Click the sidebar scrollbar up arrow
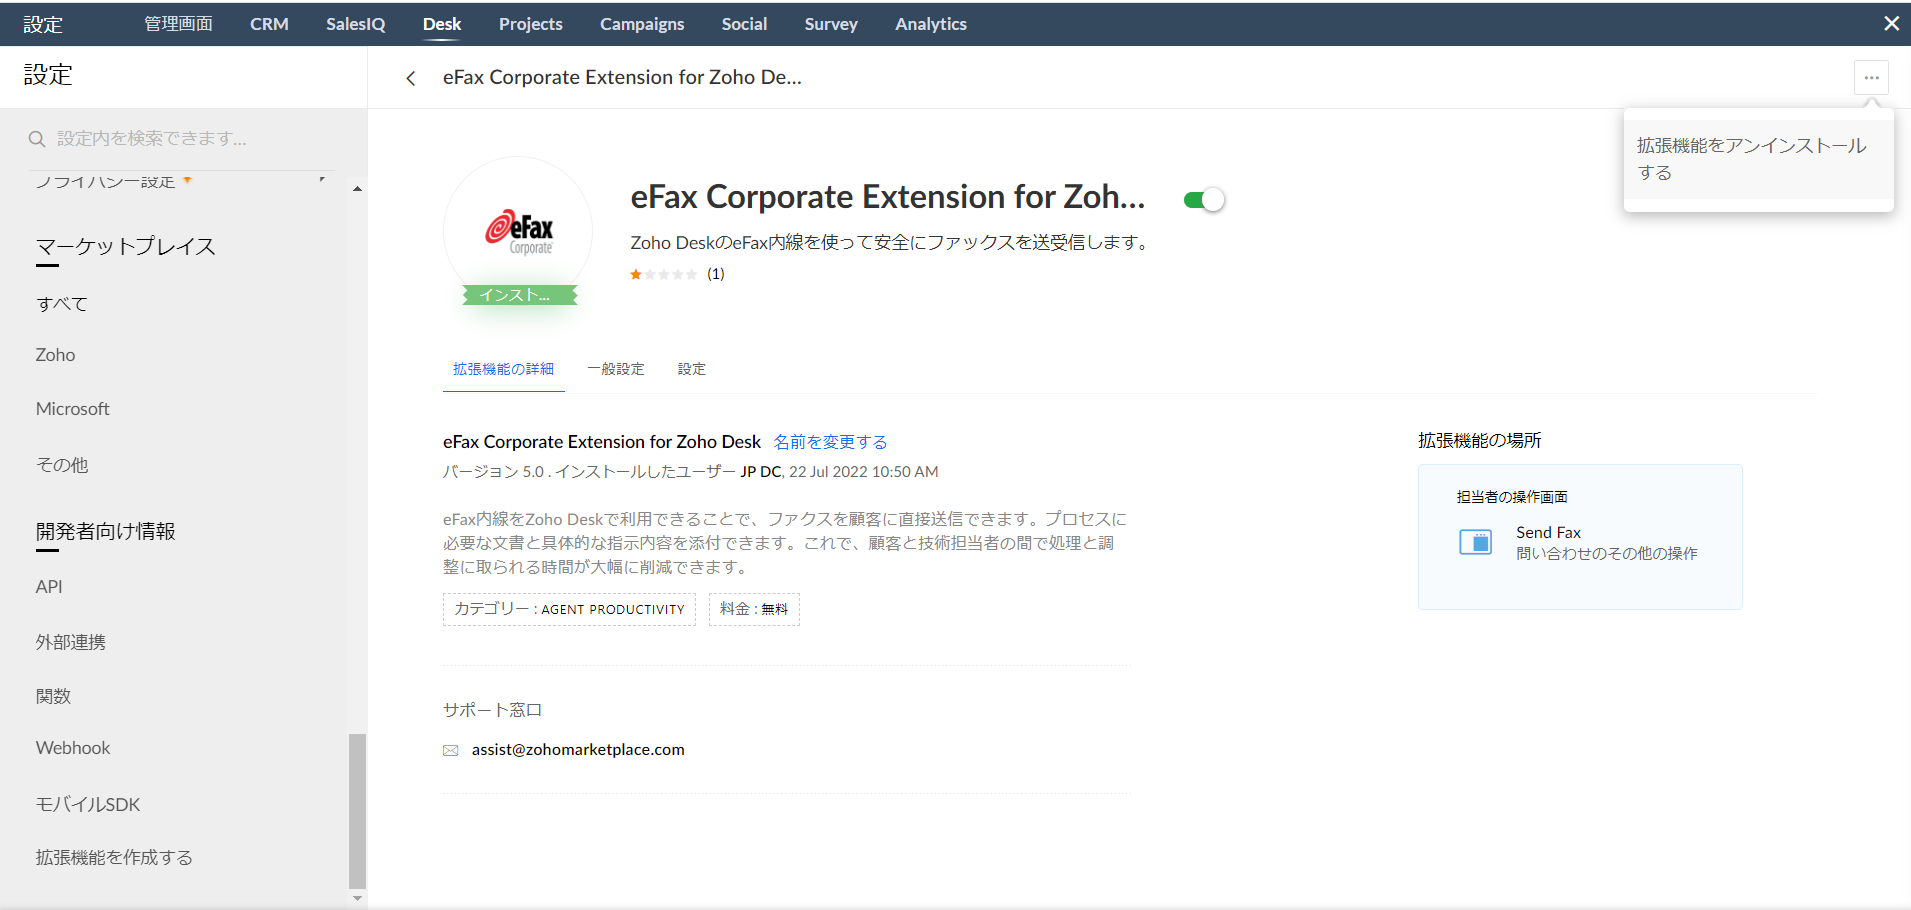This screenshot has height=910, width=1911. tap(357, 188)
